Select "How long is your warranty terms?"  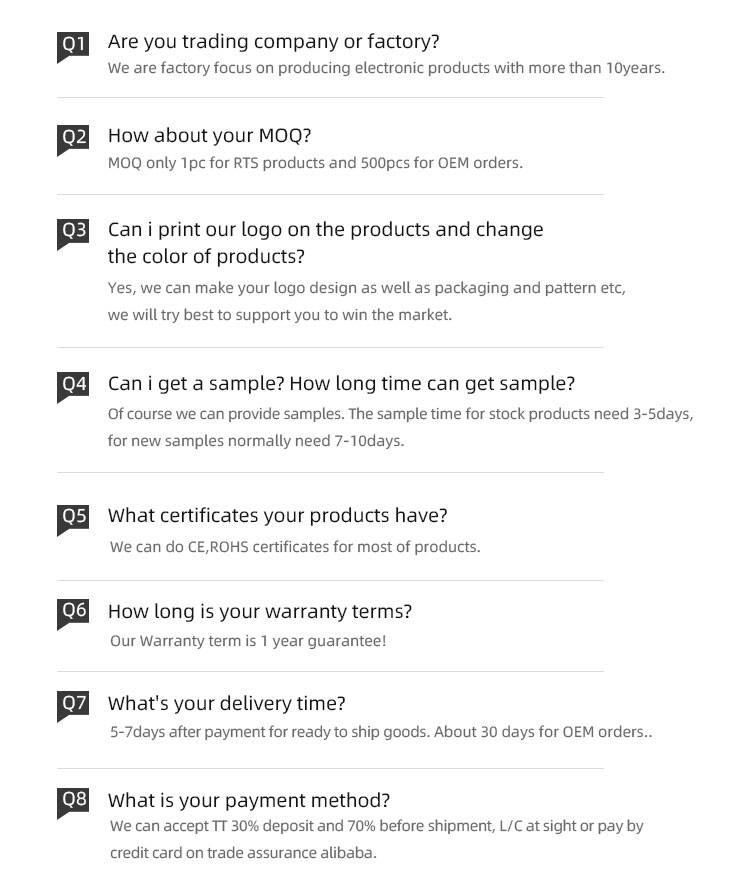point(259,611)
